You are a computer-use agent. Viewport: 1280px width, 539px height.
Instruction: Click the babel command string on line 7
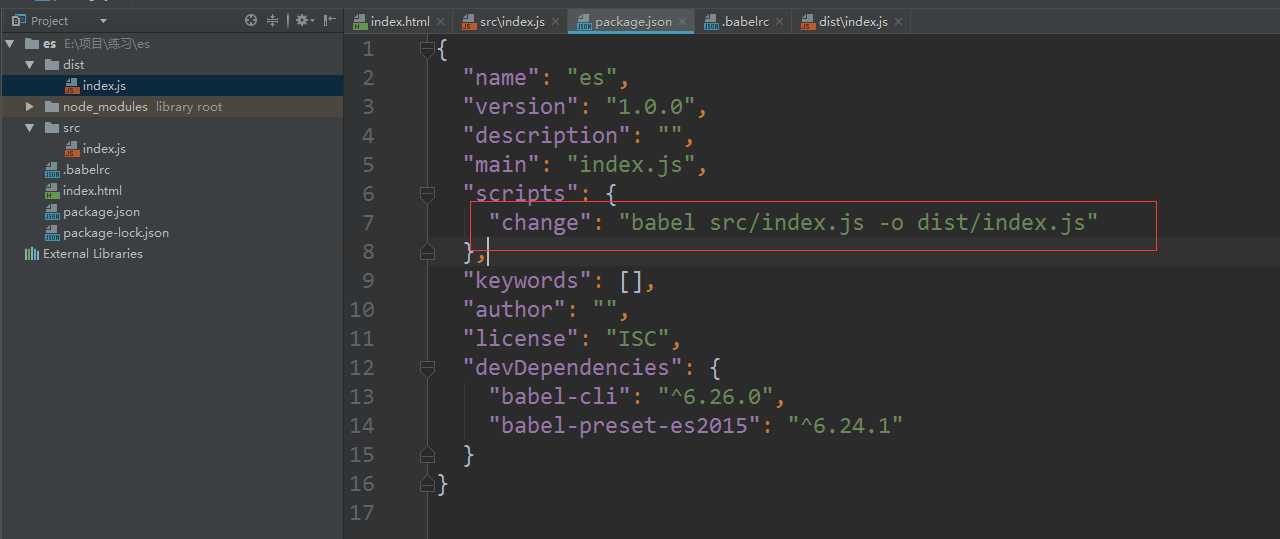pyautogui.click(x=859, y=222)
